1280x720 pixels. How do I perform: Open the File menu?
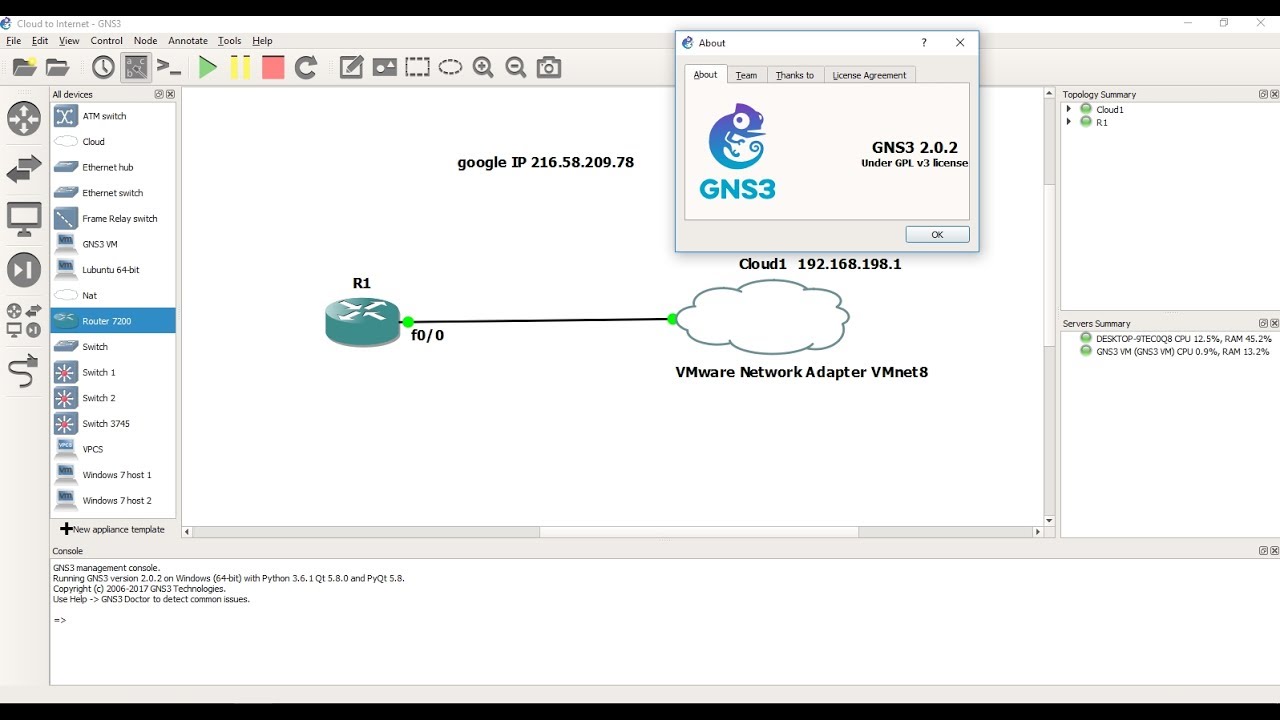coord(14,41)
